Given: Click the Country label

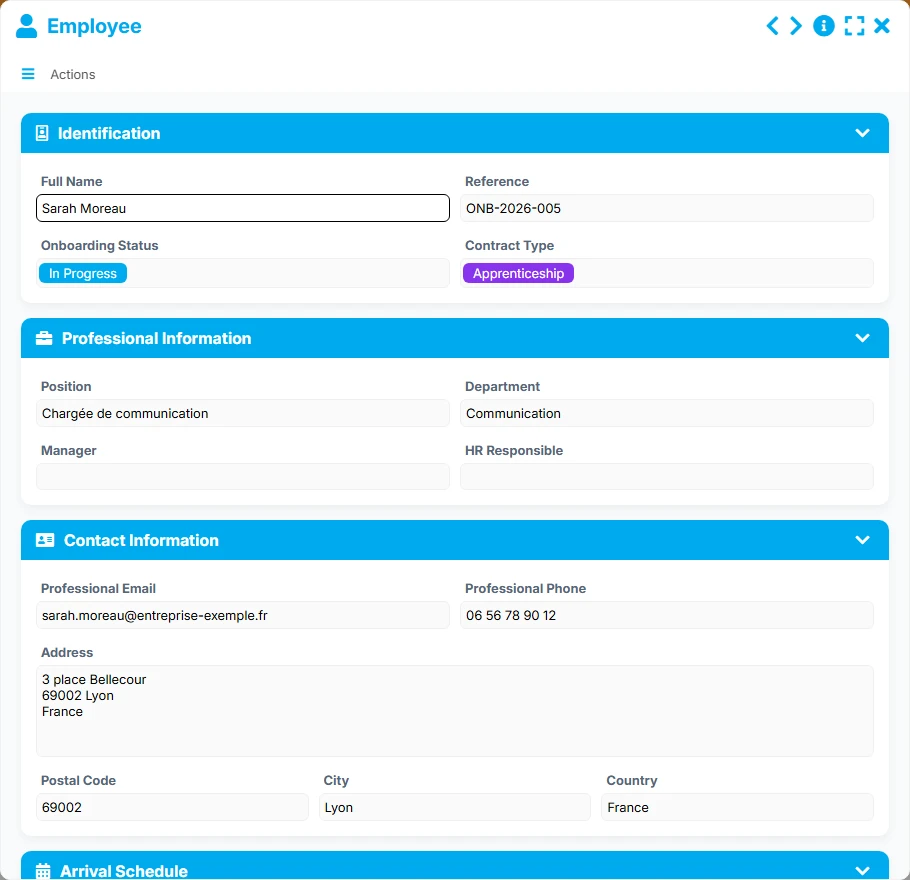Looking at the screenshot, I should (x=631, y=780).
